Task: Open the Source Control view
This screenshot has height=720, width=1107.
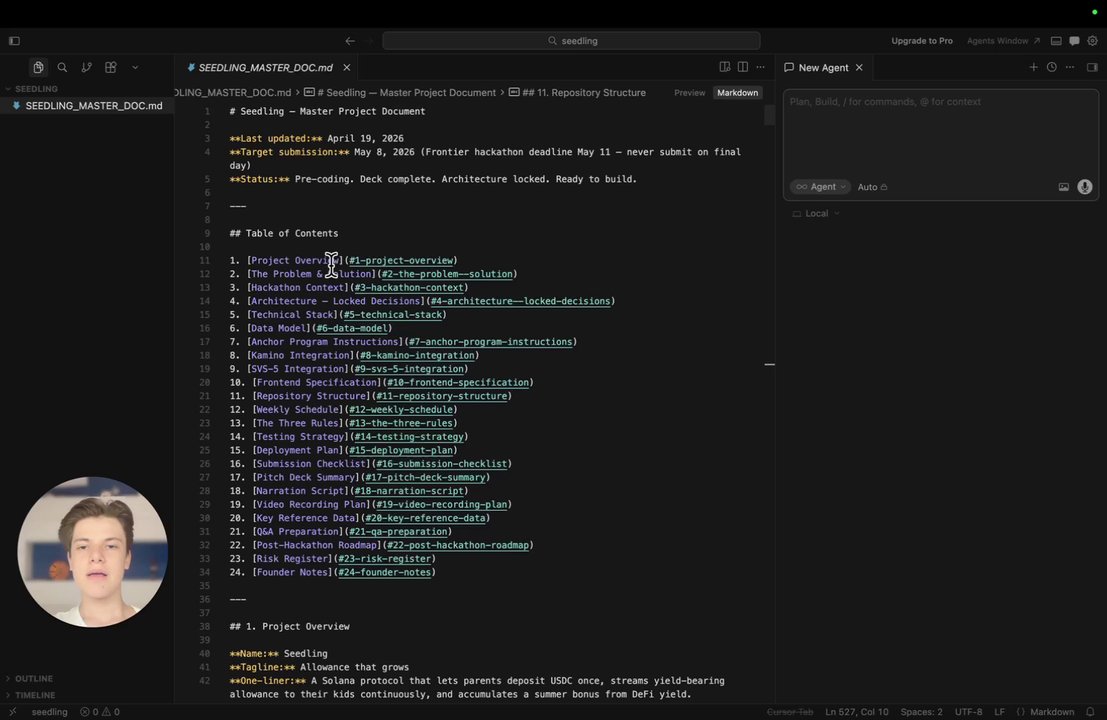Action: (86, 68)
